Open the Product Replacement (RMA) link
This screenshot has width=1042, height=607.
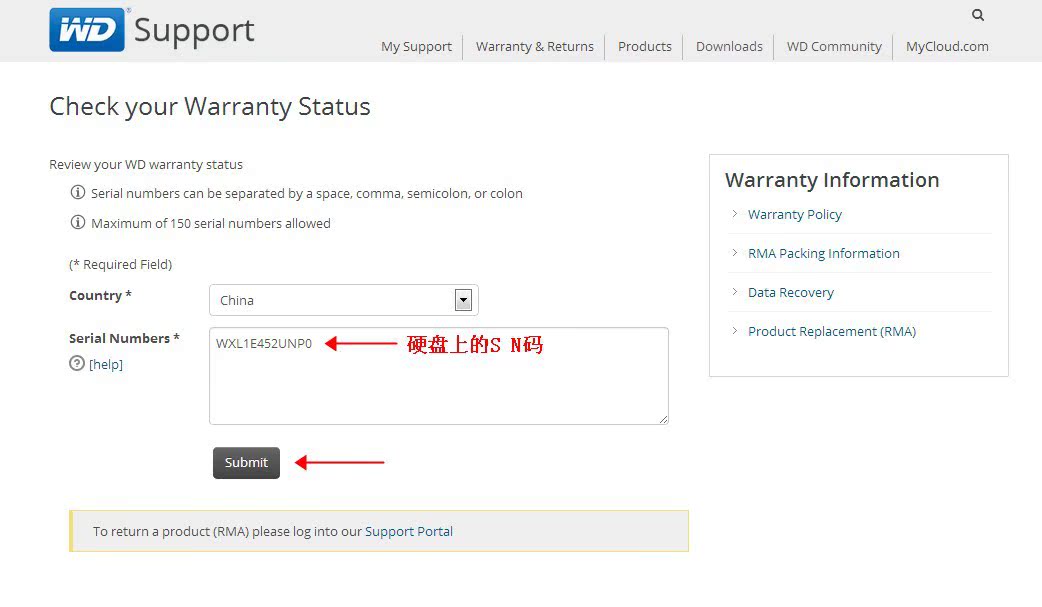(832, 331)
